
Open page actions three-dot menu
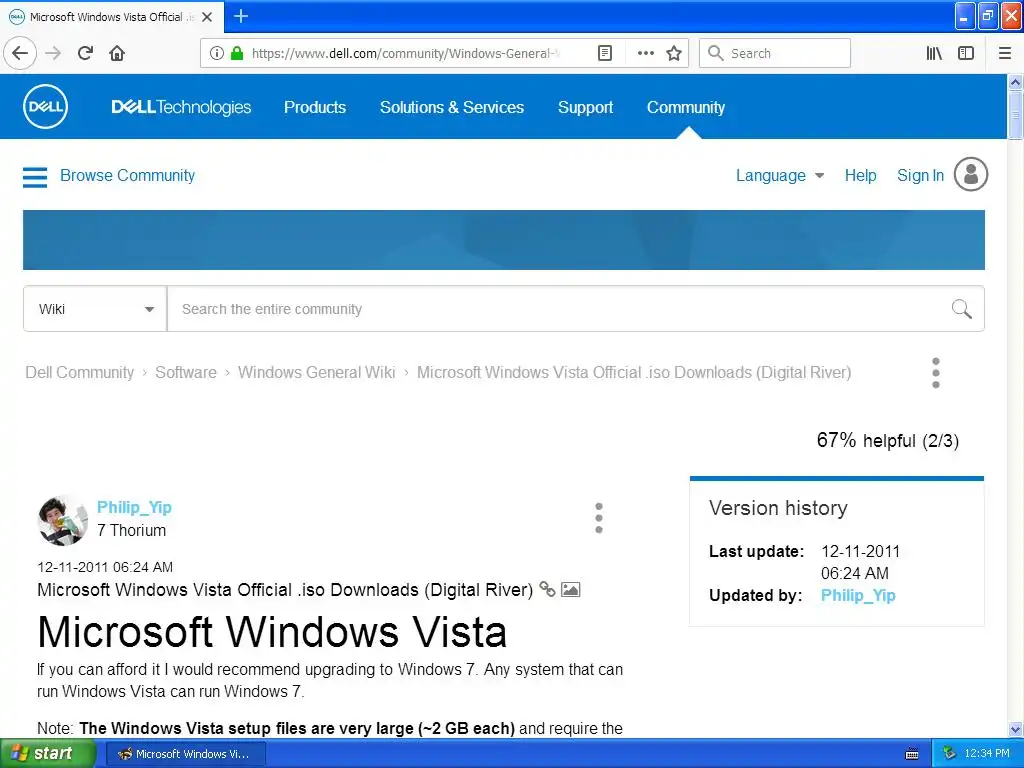(645, 53)
